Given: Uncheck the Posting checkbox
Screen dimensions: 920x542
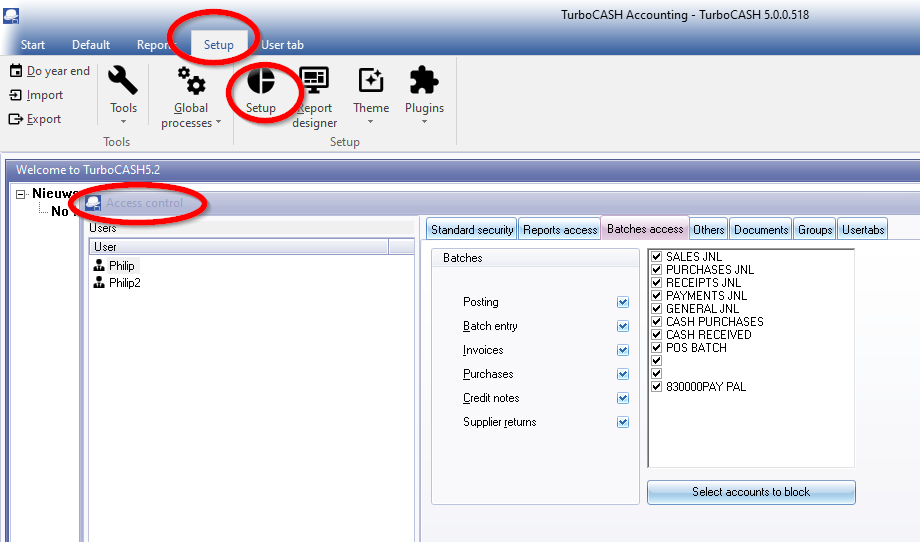Looking at the screenshot, I should (623, 302).
